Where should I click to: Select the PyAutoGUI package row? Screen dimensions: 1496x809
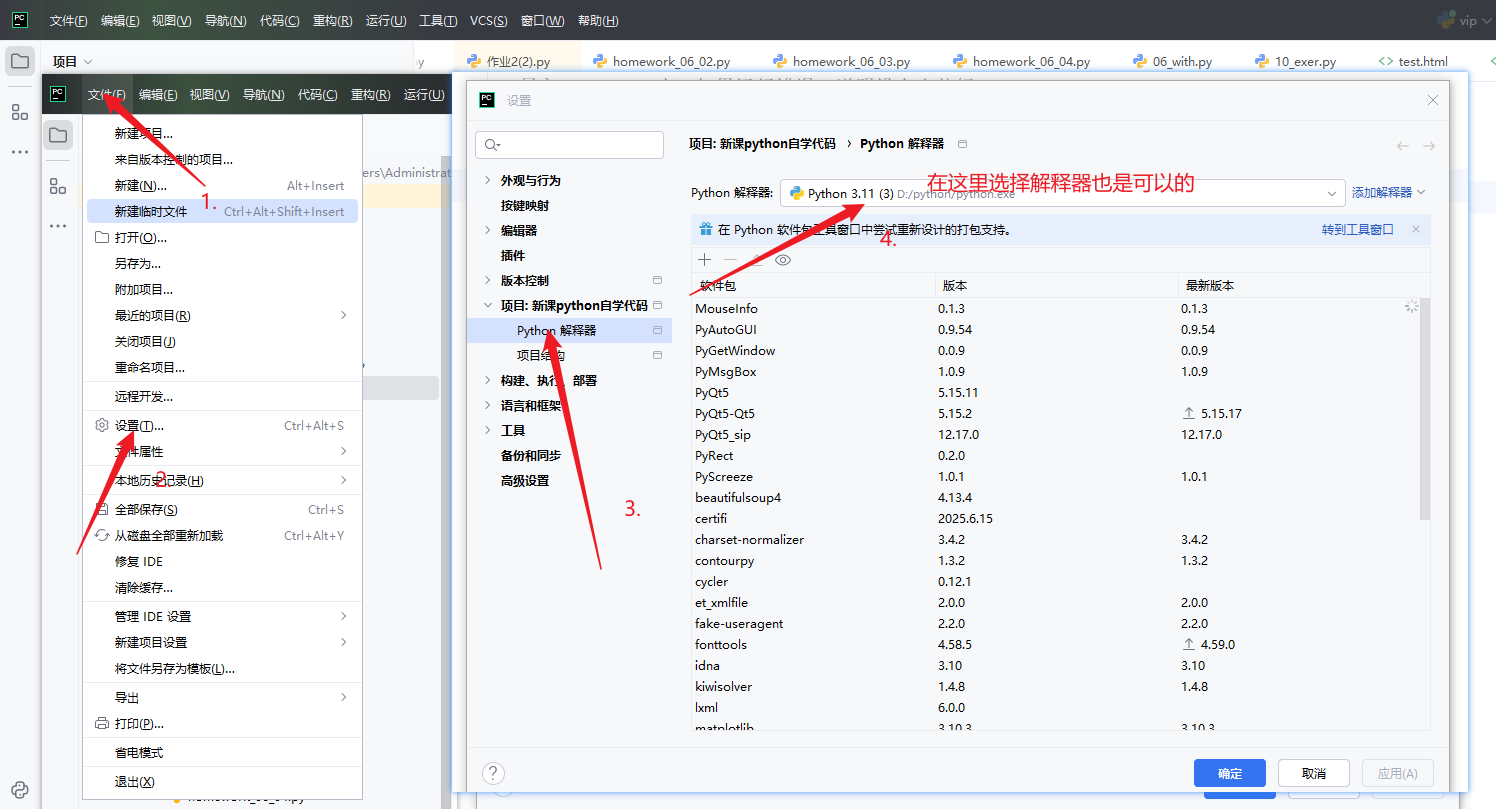pos(1055,329)
